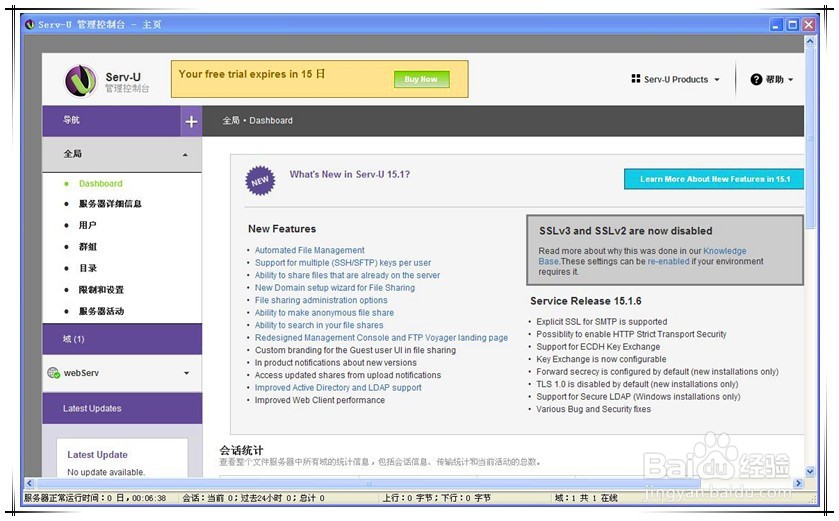Click the Serv-U logo icon
The width and height of the screenshot is (839, 521).
[x=80, y=80]
